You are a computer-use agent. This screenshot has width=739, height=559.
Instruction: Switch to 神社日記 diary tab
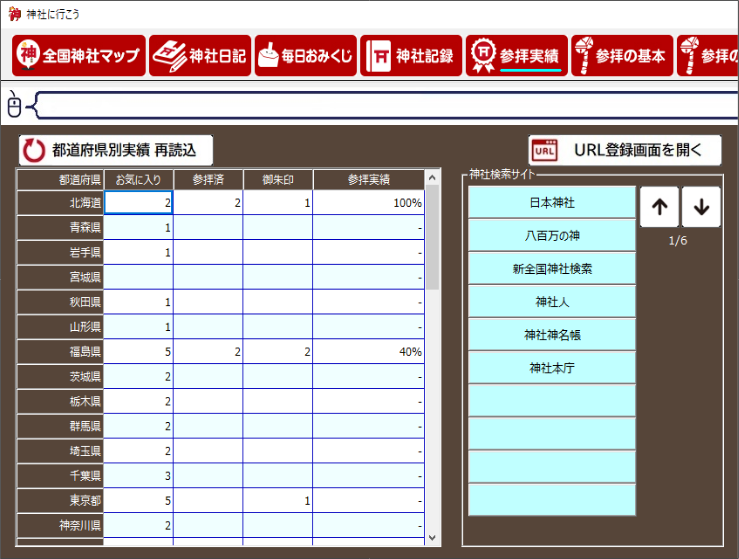point(199,56)
